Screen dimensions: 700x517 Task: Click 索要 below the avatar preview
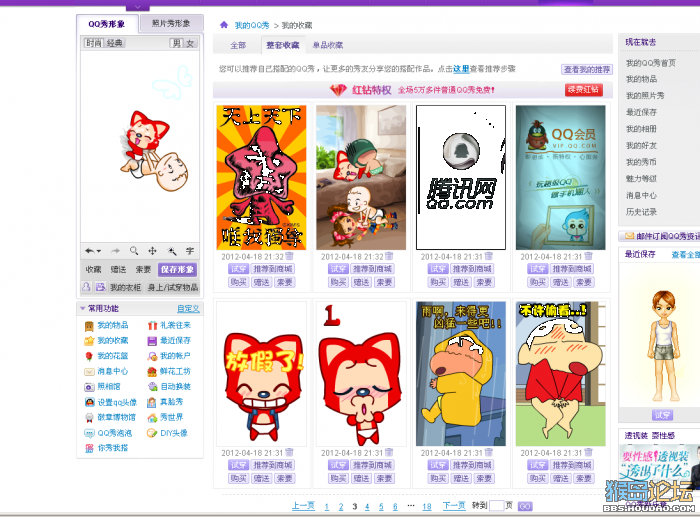point(143,270)
